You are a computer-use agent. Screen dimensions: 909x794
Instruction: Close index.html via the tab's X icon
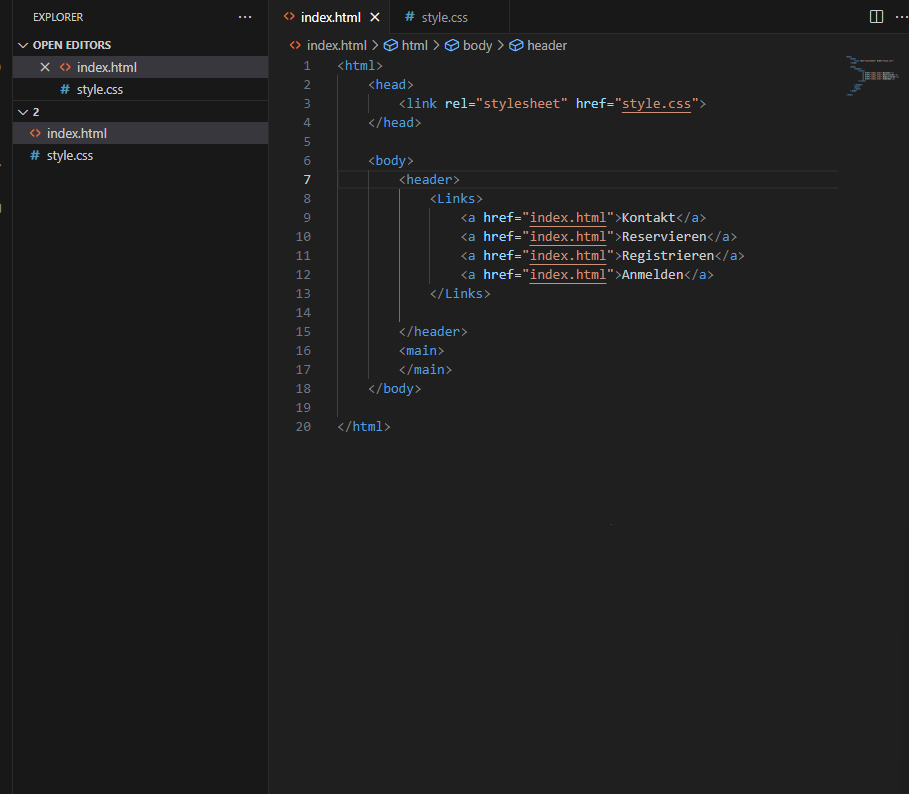point(374,16)
